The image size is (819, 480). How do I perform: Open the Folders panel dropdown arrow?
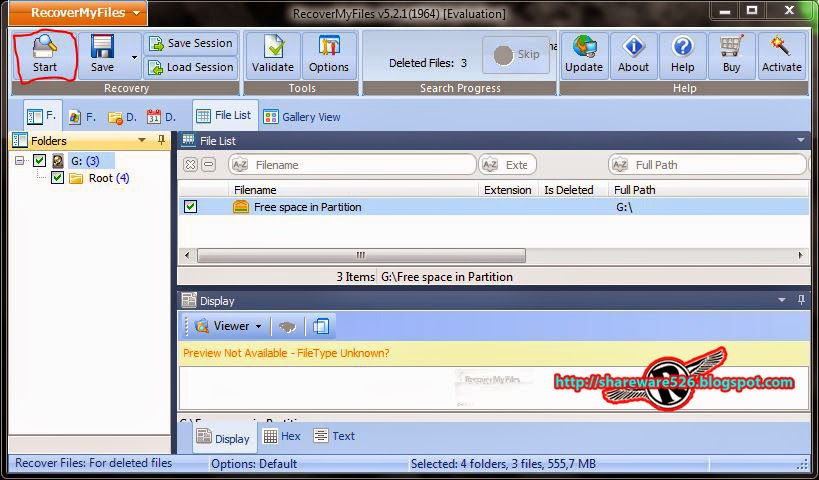142,140
